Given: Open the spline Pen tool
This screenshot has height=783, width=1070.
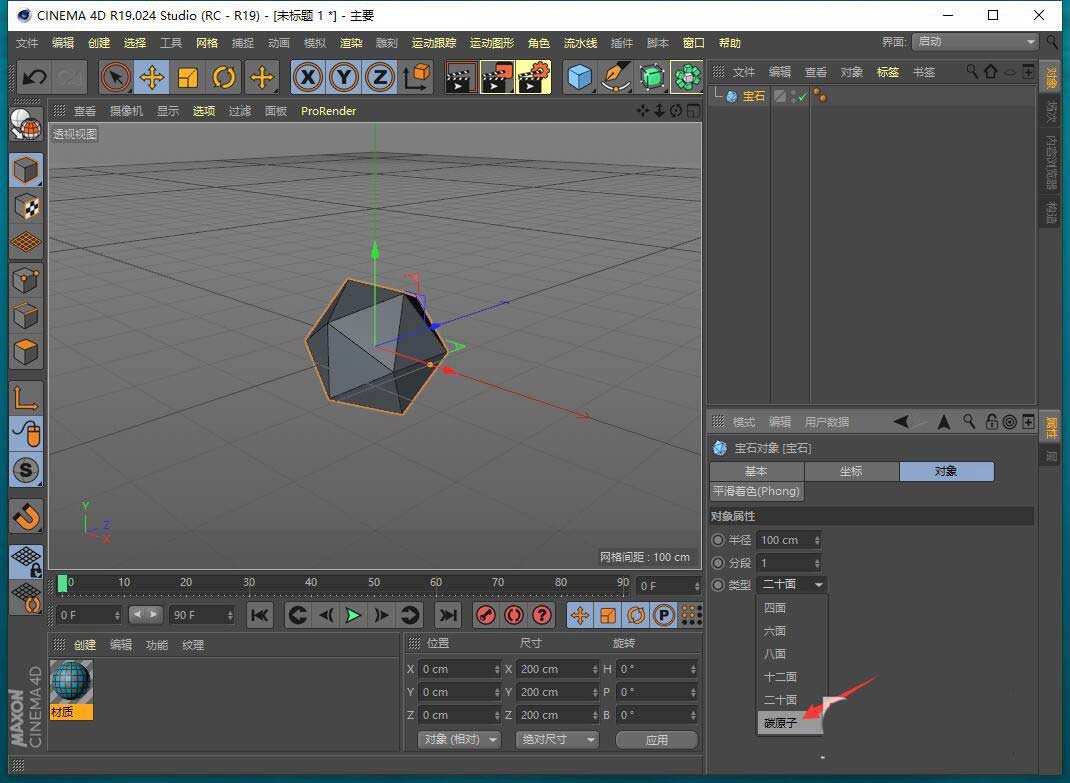Looking at the screenshot, I should (x=616, y=77).
